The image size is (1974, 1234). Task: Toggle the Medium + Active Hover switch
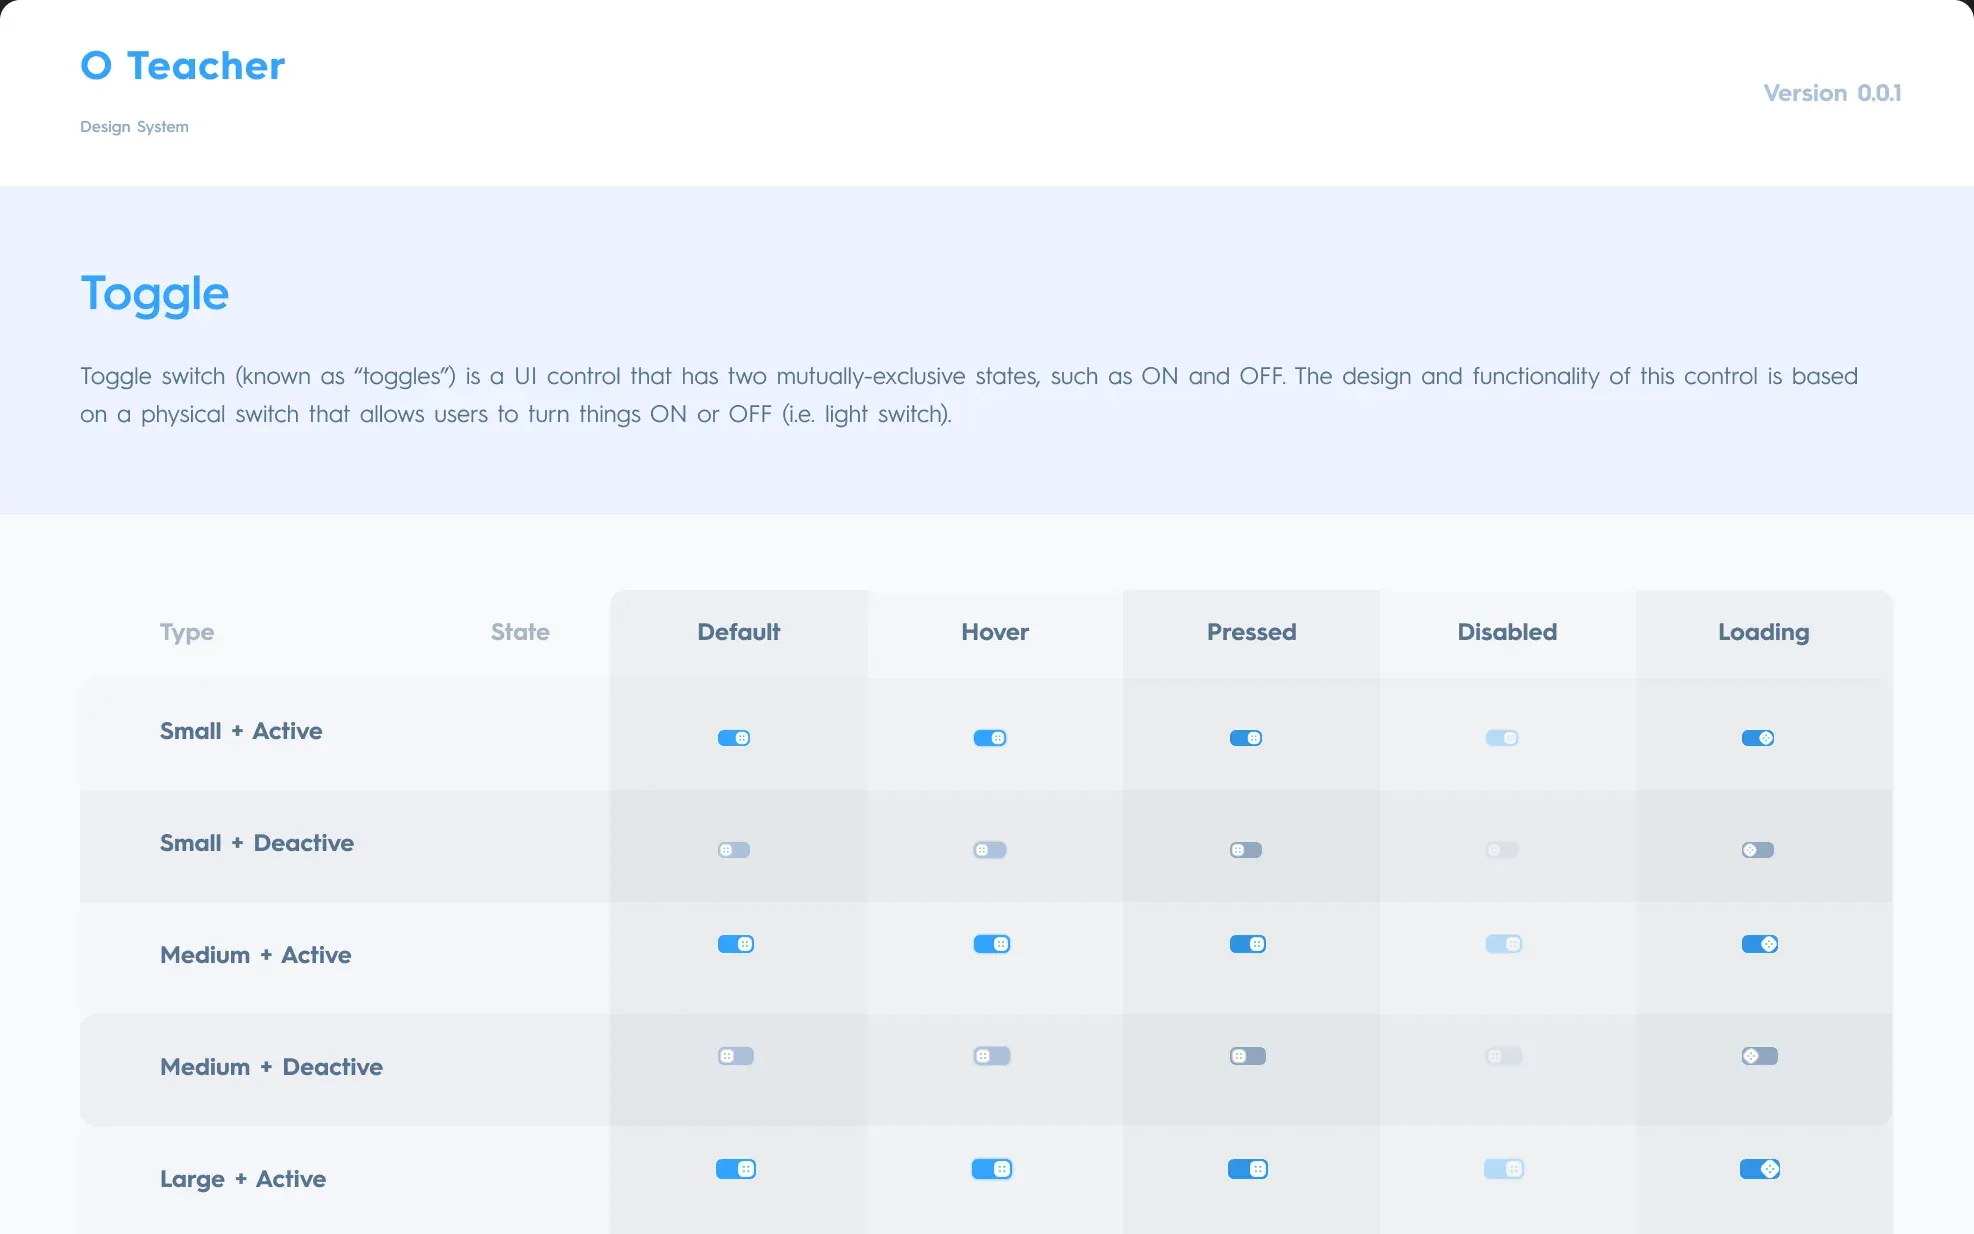pyautogui.click(x=992, y=944)
